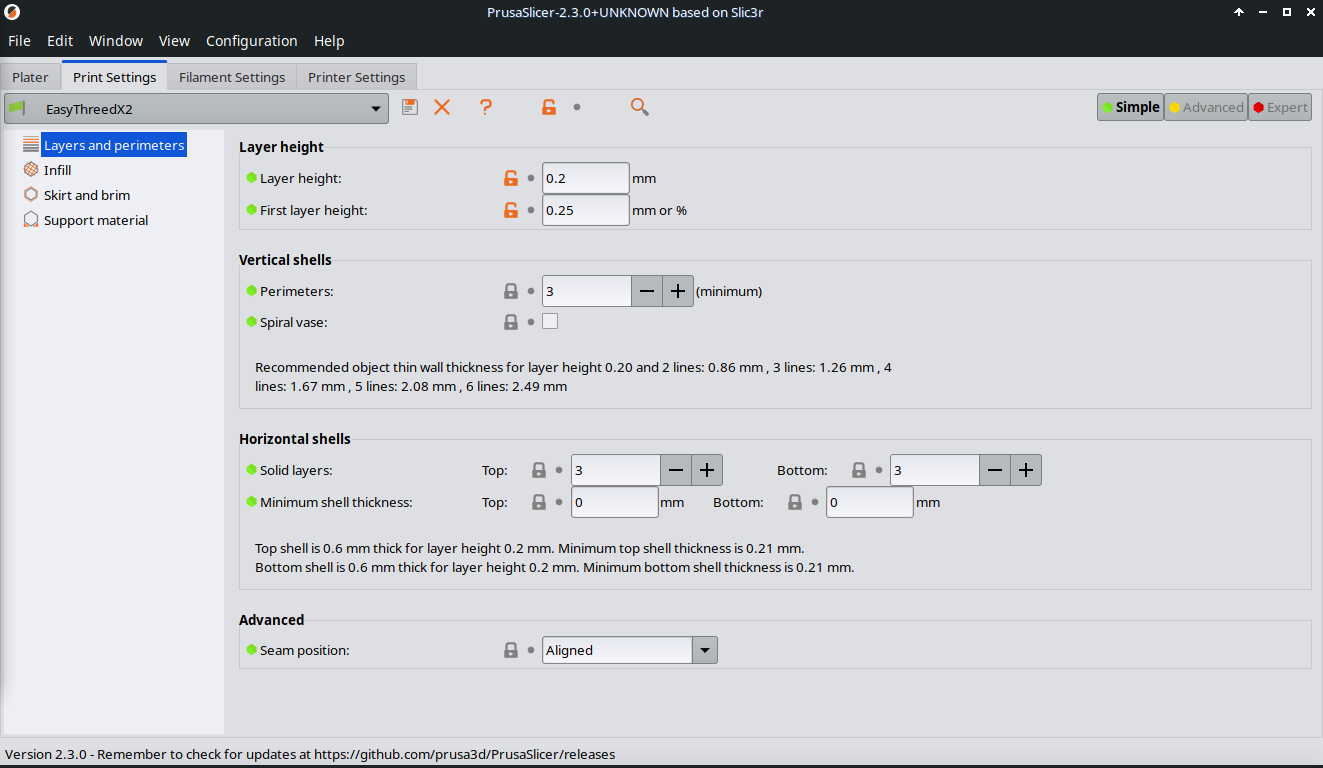Click the orange unlocked padlock beside First layer height

(511, 211)
